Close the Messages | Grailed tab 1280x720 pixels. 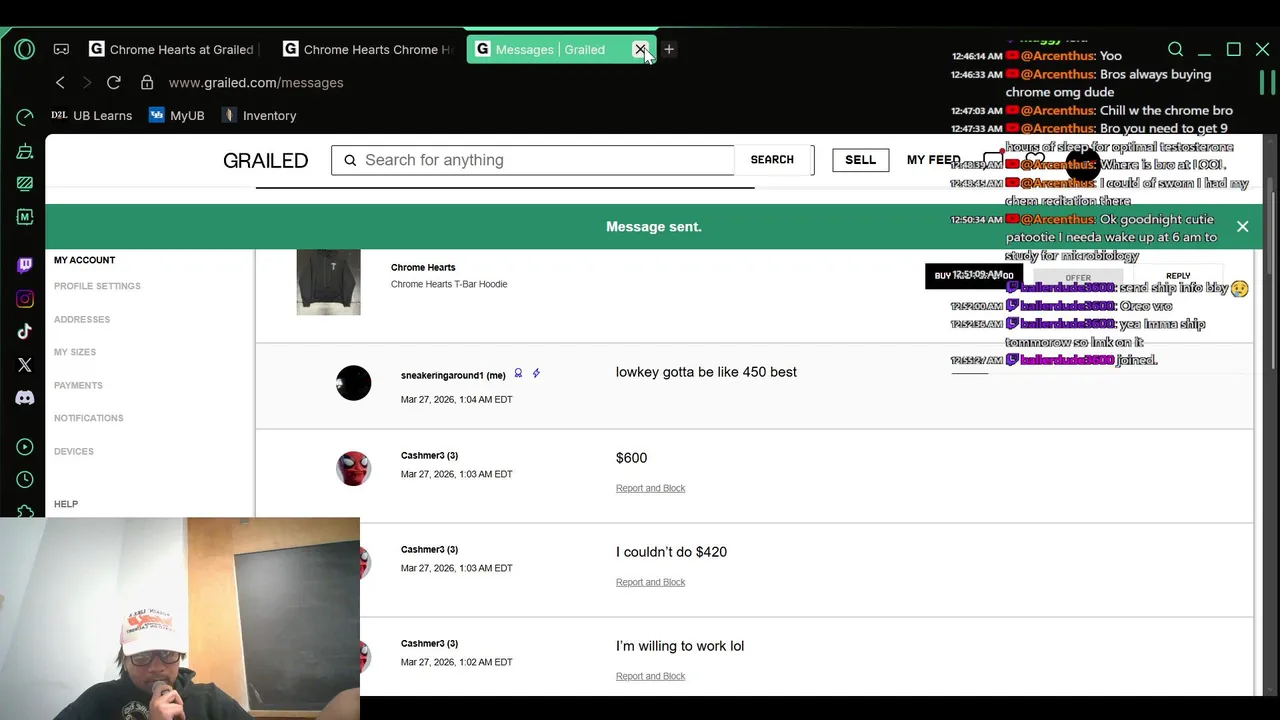point(641,49)
